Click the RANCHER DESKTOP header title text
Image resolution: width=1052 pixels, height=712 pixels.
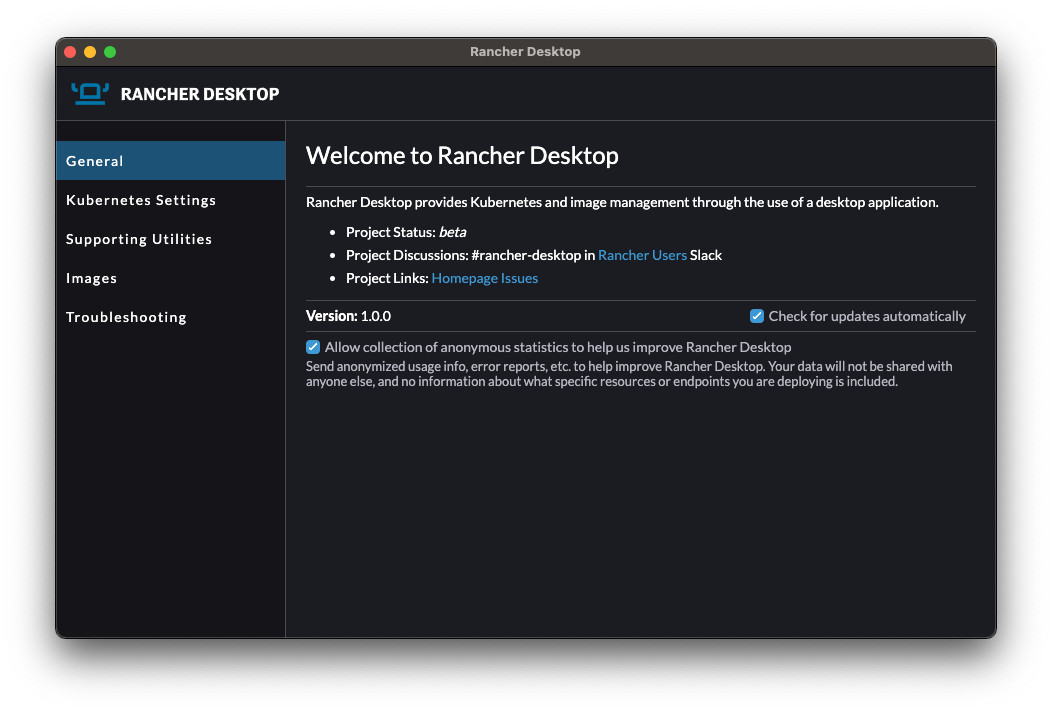coord(200,94)
